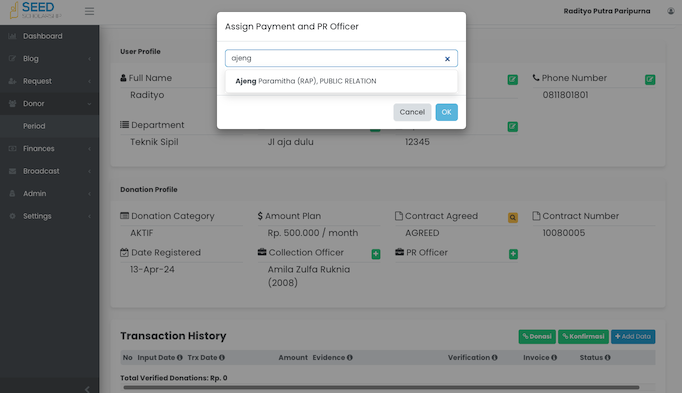Click Evidence info icon
The height and width of the screenshot is (393, 682).
[x=350, y=357]
